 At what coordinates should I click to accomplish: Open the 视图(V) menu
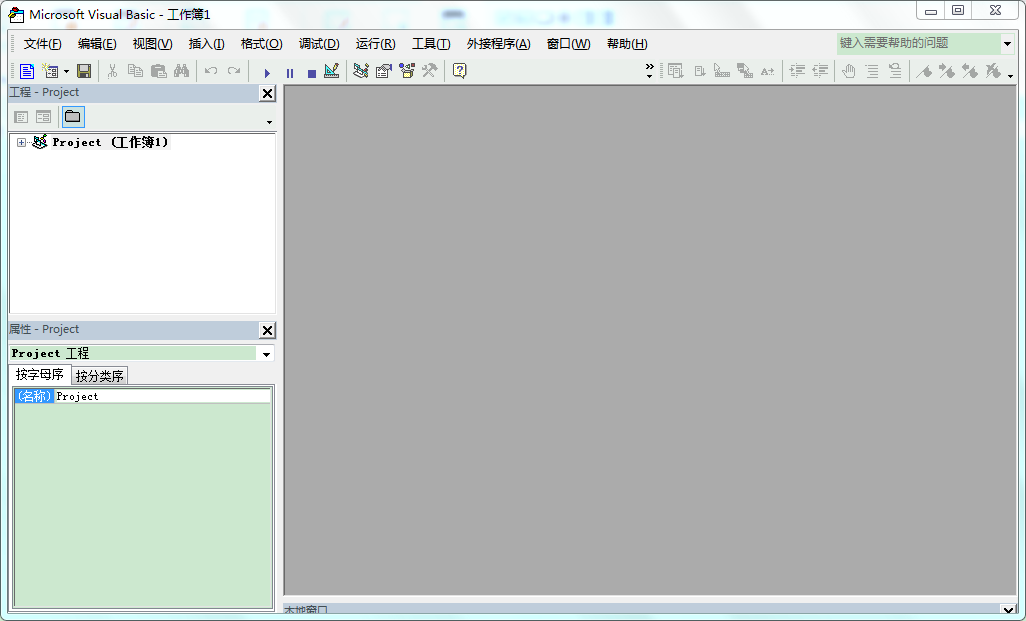click(152, 44)
